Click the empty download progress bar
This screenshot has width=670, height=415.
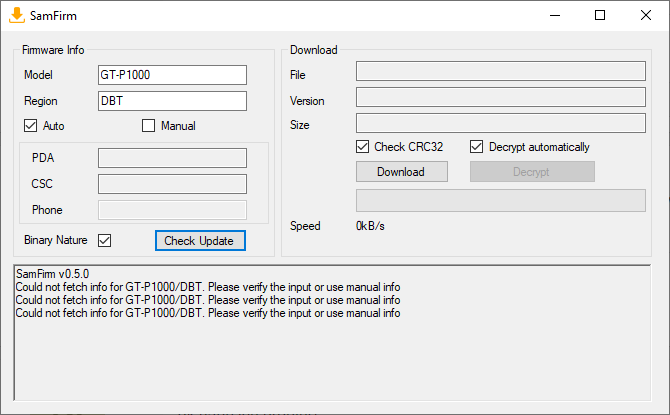click(501, 200)
